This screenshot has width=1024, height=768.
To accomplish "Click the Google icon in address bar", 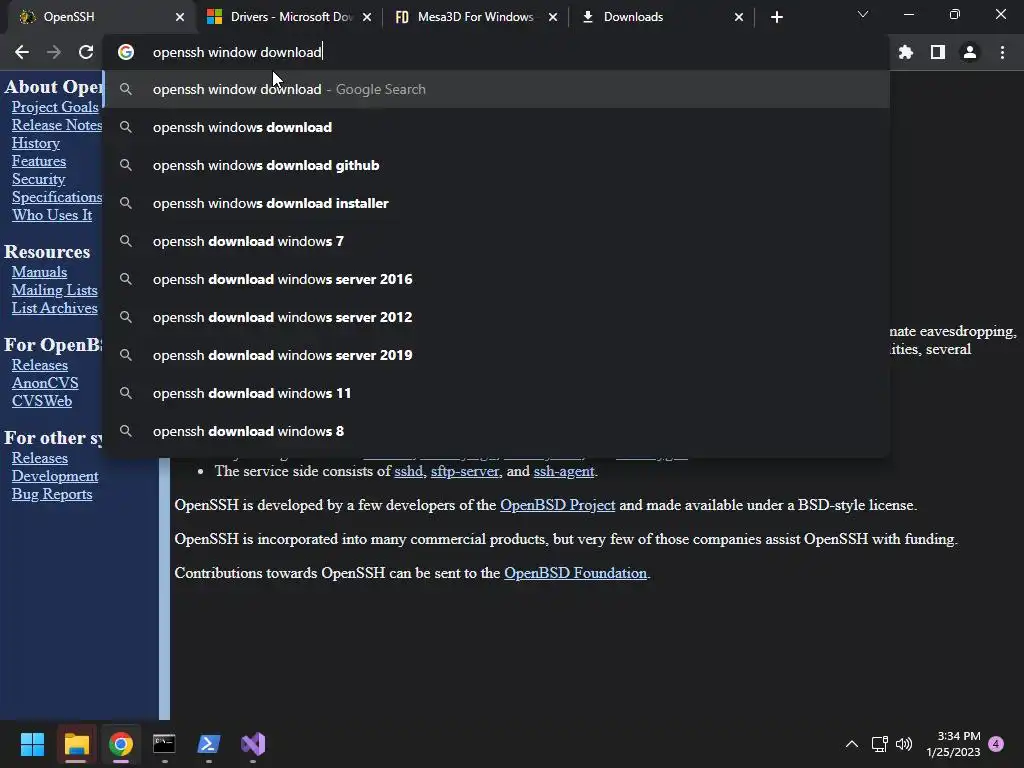I will tap(126, 52).
